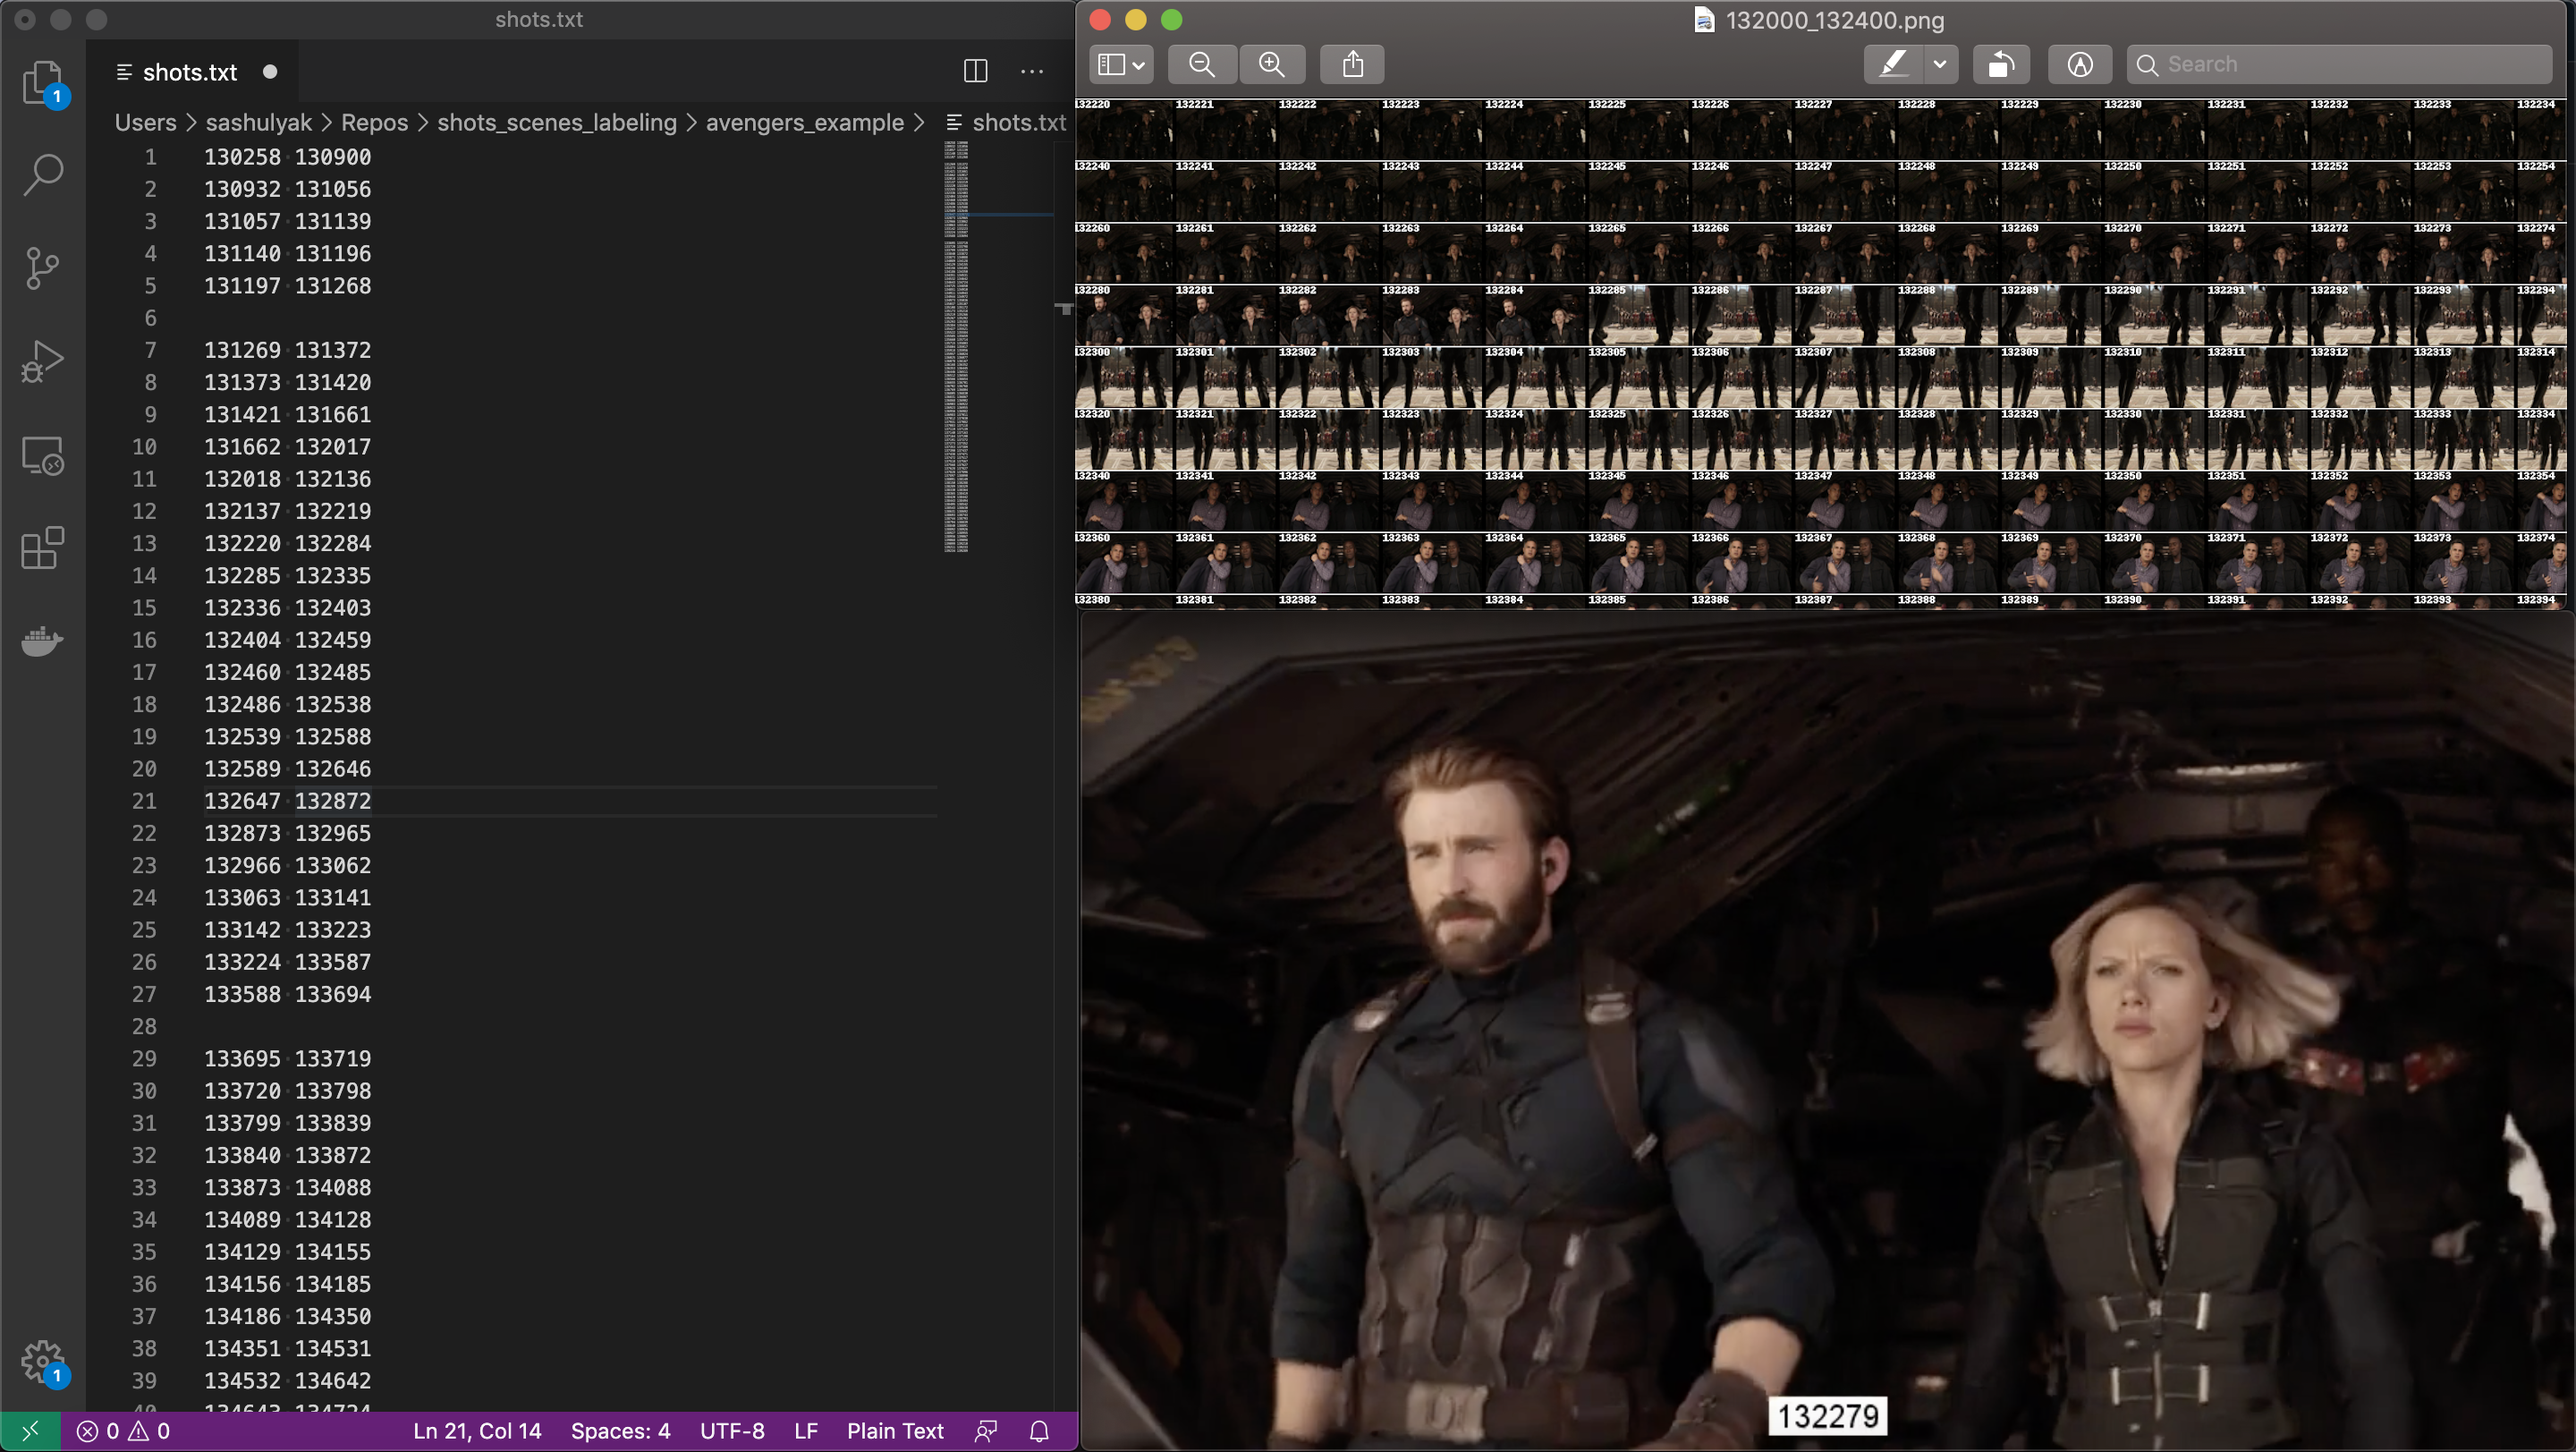Viewport: 2576px width, 1452px height.
Task: Click the Preview search field
Action: 2340,64
